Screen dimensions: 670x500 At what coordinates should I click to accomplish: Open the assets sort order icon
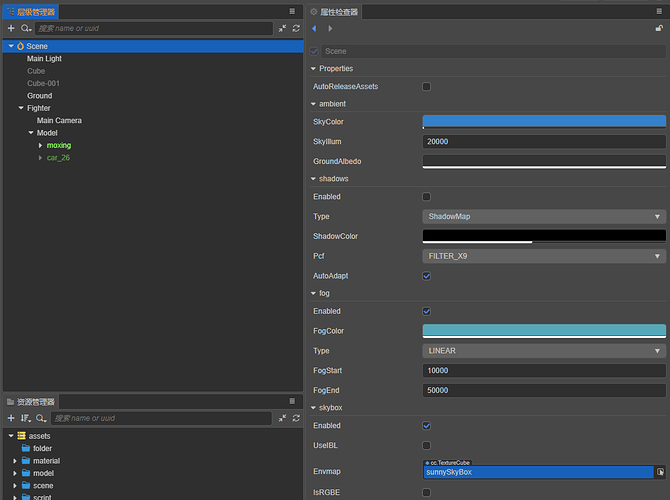click(x=26, y=418)
